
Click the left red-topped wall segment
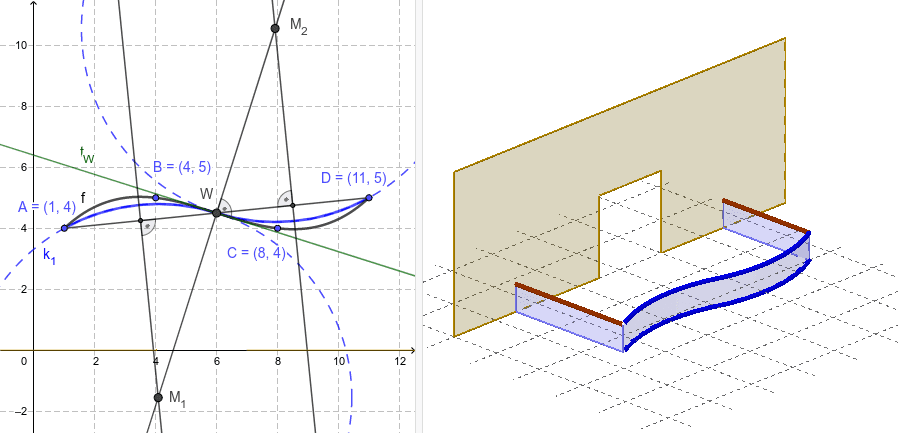click(x=568, y=316)
